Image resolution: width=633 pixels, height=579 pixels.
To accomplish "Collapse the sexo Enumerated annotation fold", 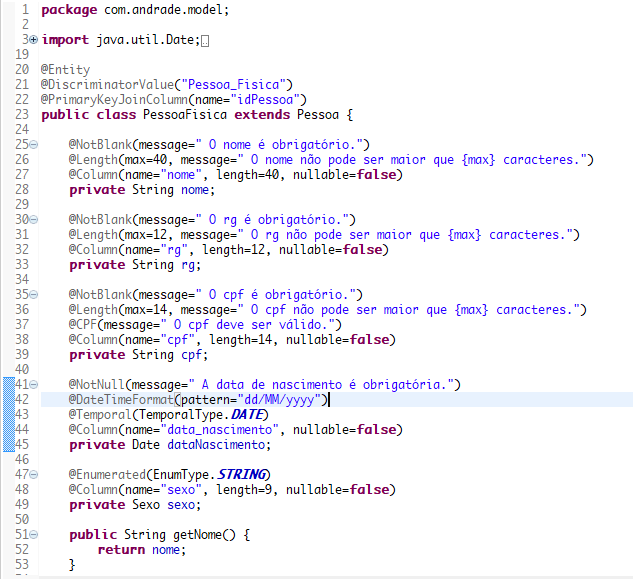I will 34,474.
